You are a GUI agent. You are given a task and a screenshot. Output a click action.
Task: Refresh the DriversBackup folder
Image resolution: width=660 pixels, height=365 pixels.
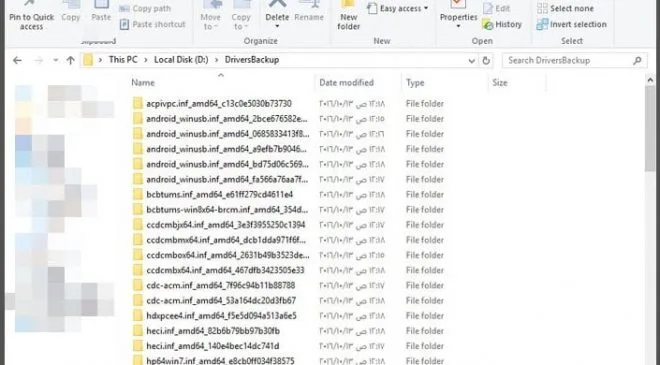(486, 61)
